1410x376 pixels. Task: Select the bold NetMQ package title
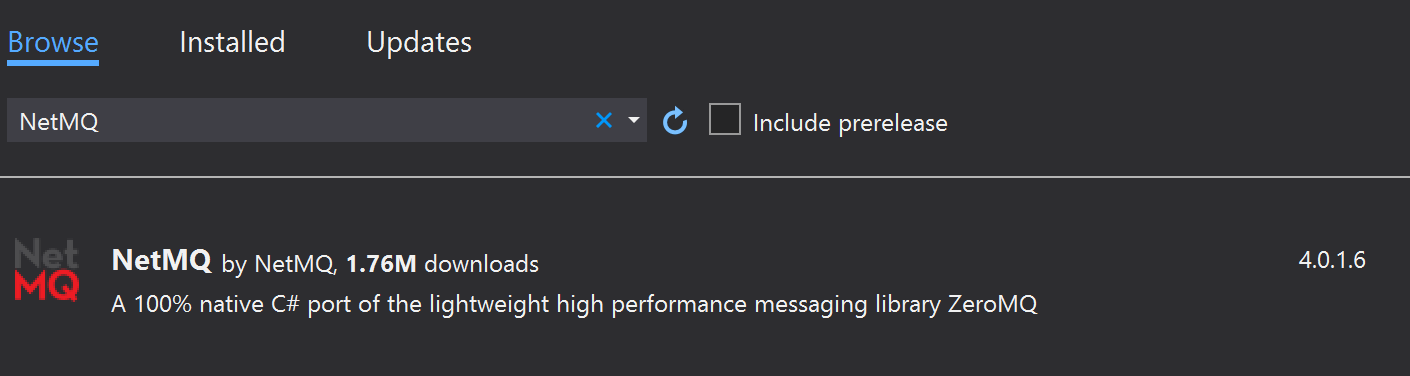[x=162, y=262]
